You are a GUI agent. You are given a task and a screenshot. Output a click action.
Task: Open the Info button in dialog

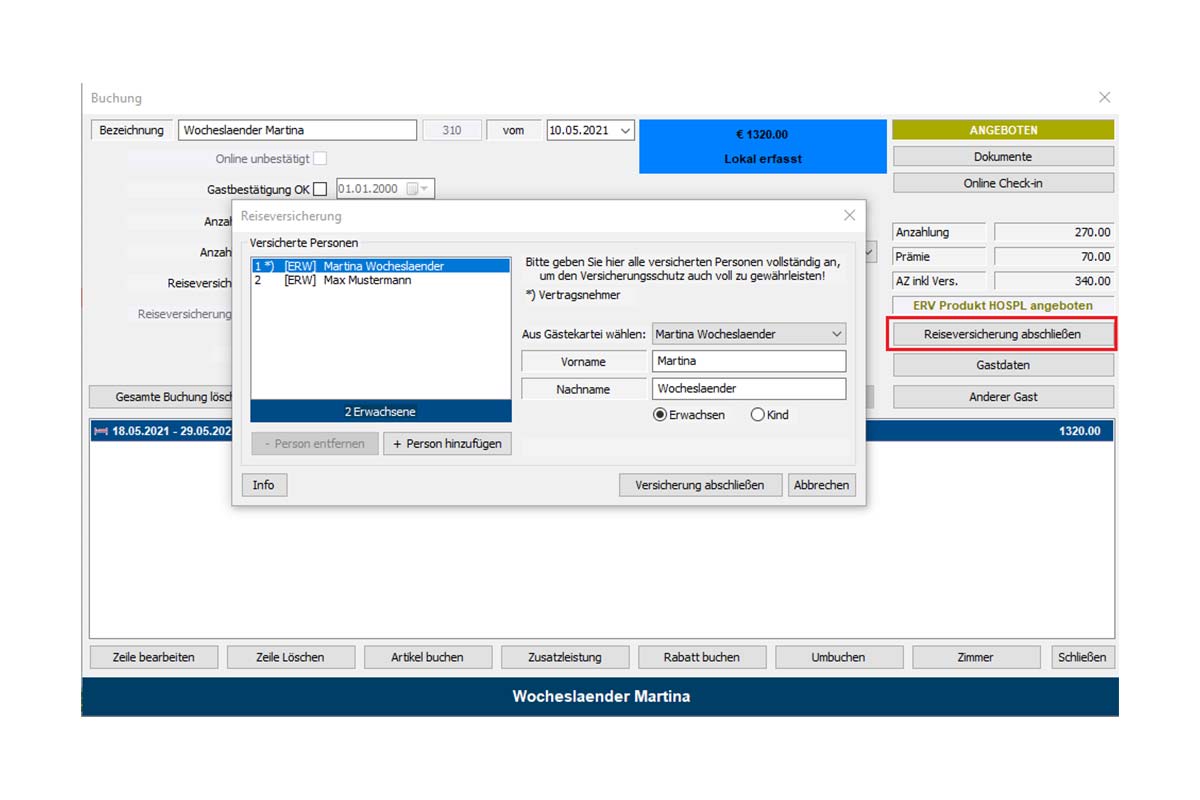click(x=264, y=485)
